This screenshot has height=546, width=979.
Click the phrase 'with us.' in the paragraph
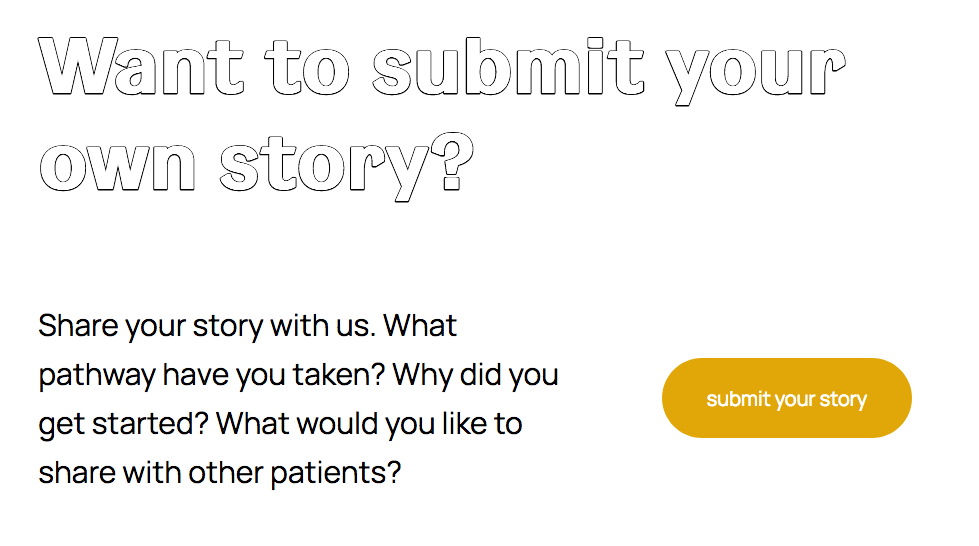point(323,325)
